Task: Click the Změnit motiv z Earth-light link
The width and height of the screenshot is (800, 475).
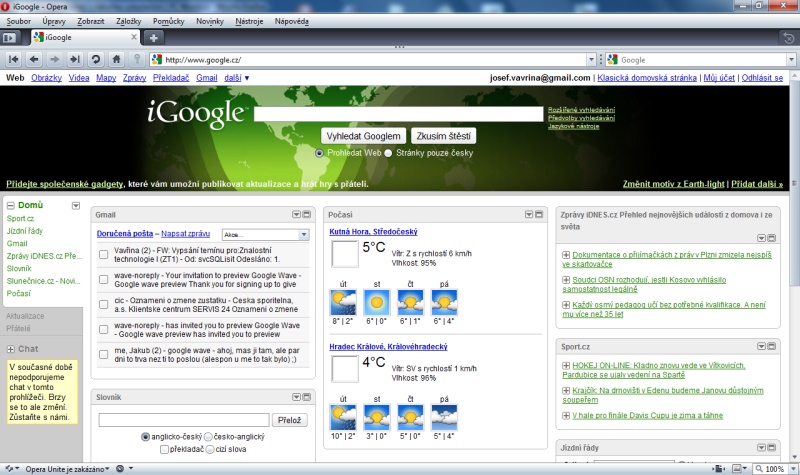Action: 673,184
